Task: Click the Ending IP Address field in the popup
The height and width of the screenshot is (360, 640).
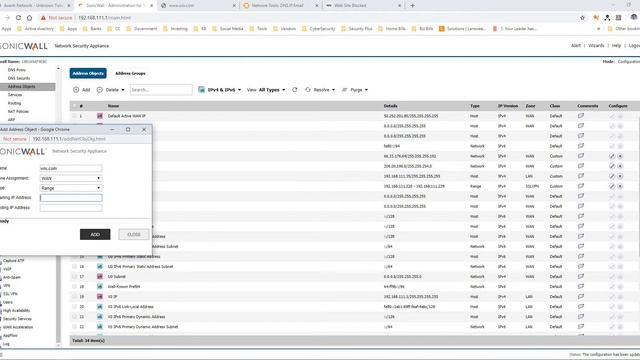Action: (x=71, y=208)
